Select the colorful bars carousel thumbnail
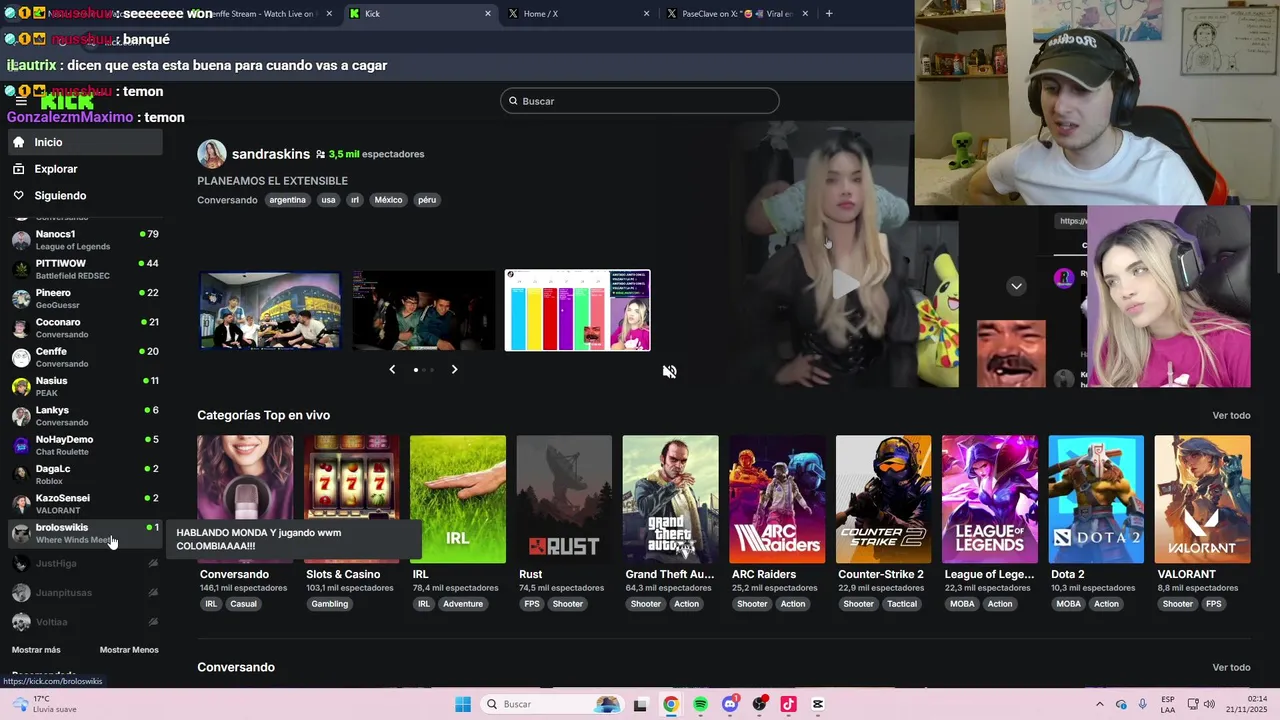Screen dimensions: 1280x720 (x=577, y=310)
